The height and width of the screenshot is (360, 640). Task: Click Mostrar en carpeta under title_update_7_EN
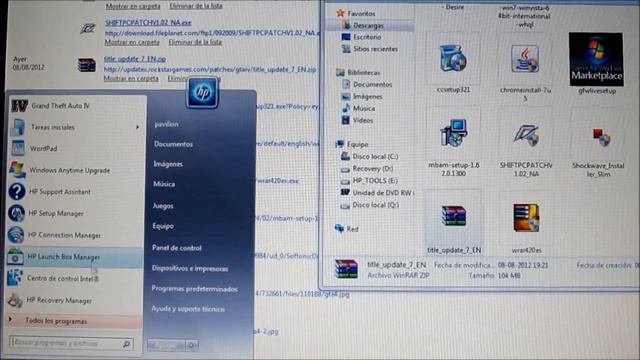(131, 78)
